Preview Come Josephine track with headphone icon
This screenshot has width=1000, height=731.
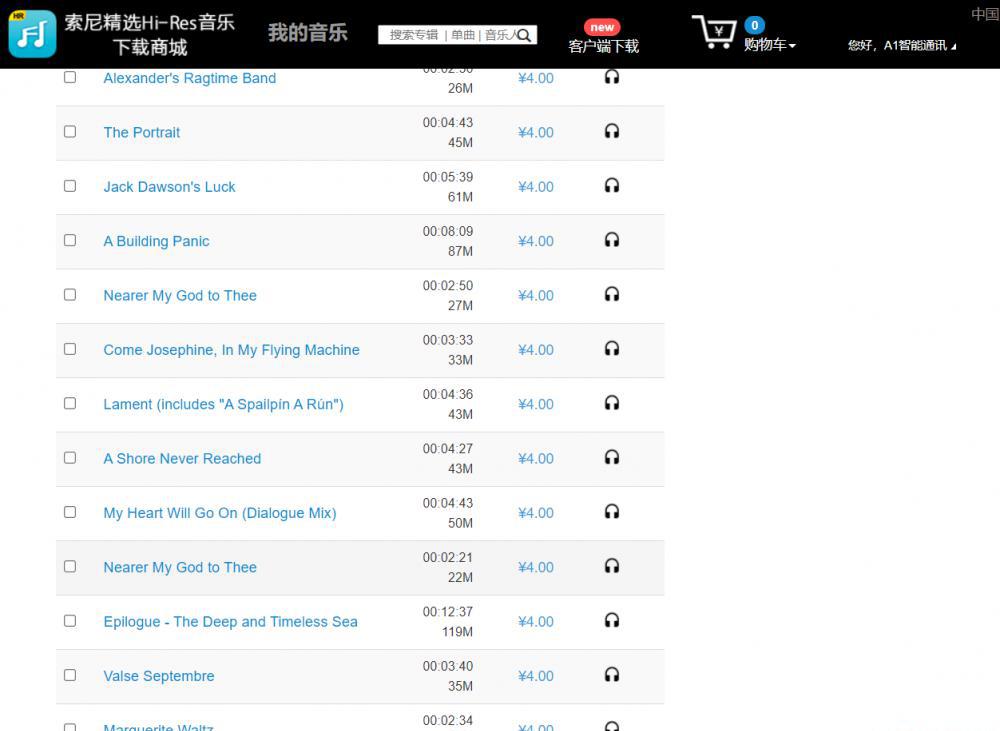tap(612, 348)
